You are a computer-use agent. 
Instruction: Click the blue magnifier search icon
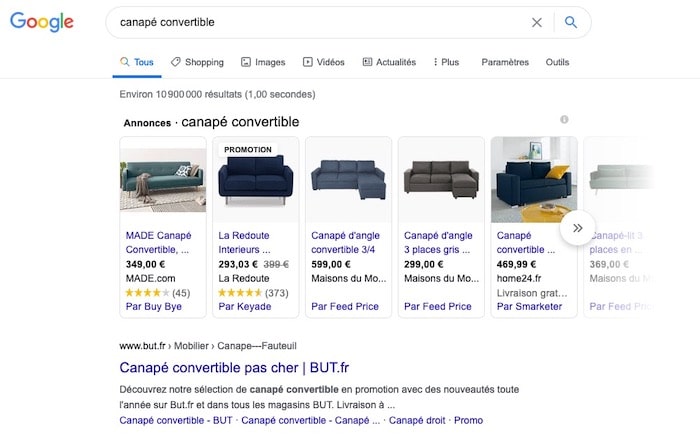(x=571, y=22)
